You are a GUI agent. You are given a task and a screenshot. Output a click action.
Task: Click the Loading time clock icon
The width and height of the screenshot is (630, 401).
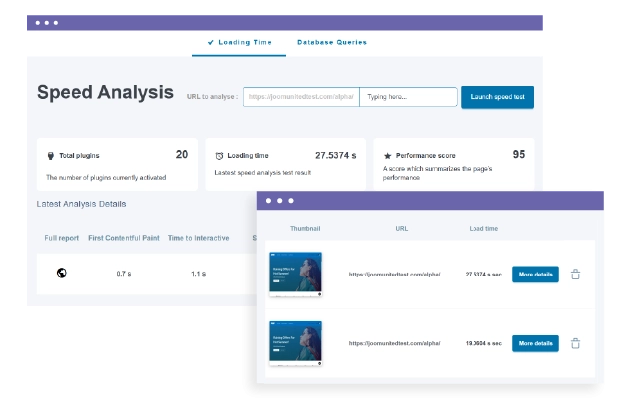click(219, 156)
